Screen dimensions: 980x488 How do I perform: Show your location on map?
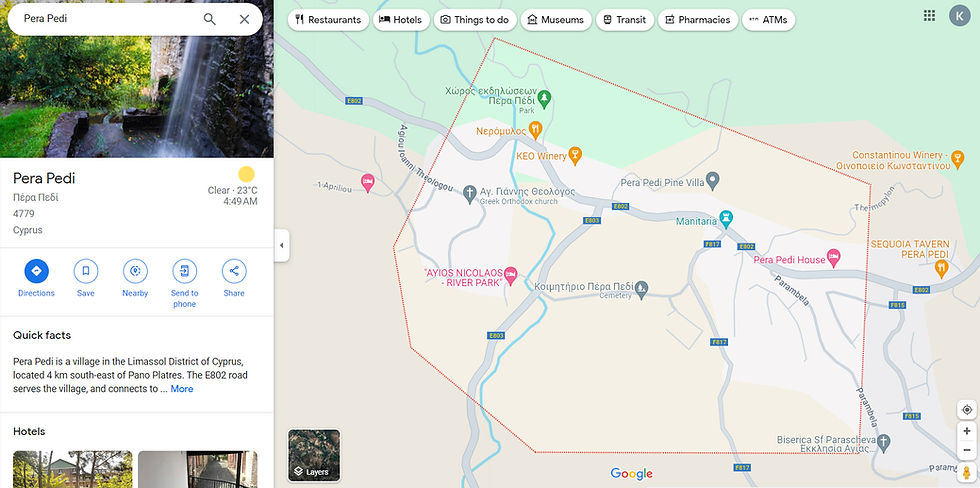point(967,410)
